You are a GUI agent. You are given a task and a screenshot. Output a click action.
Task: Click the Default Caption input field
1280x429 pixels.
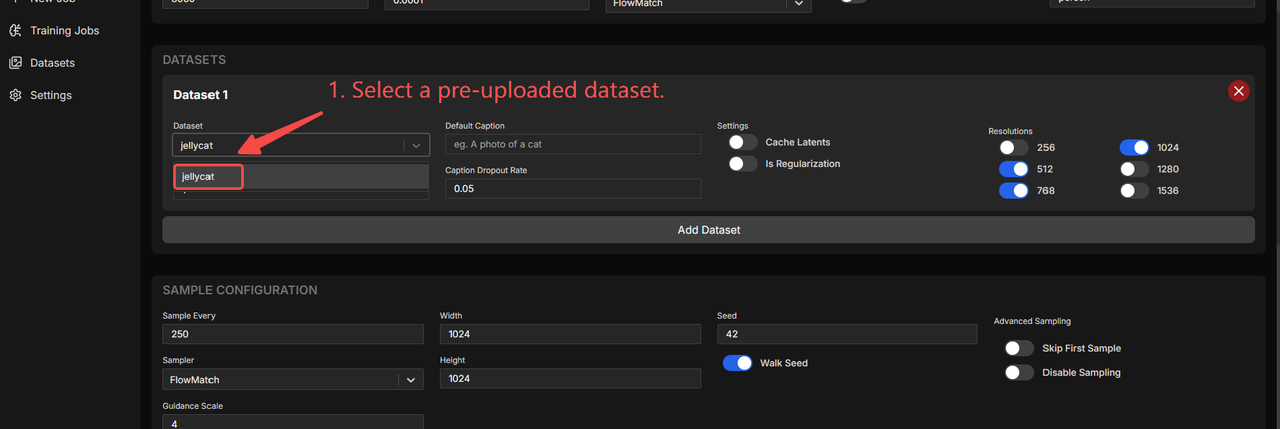click(x=573, y=144)
